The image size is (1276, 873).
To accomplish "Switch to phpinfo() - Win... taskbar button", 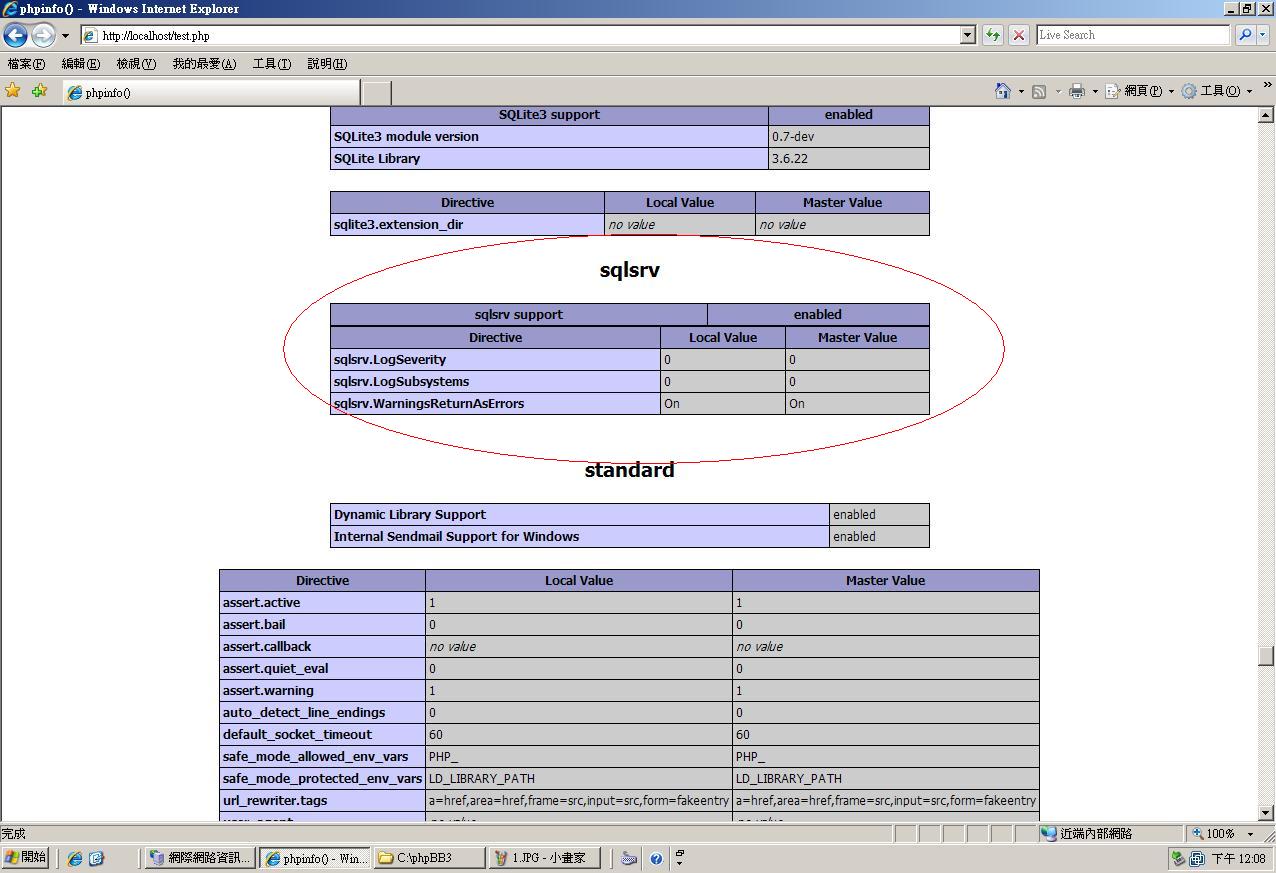I will [x=315, y=858].
